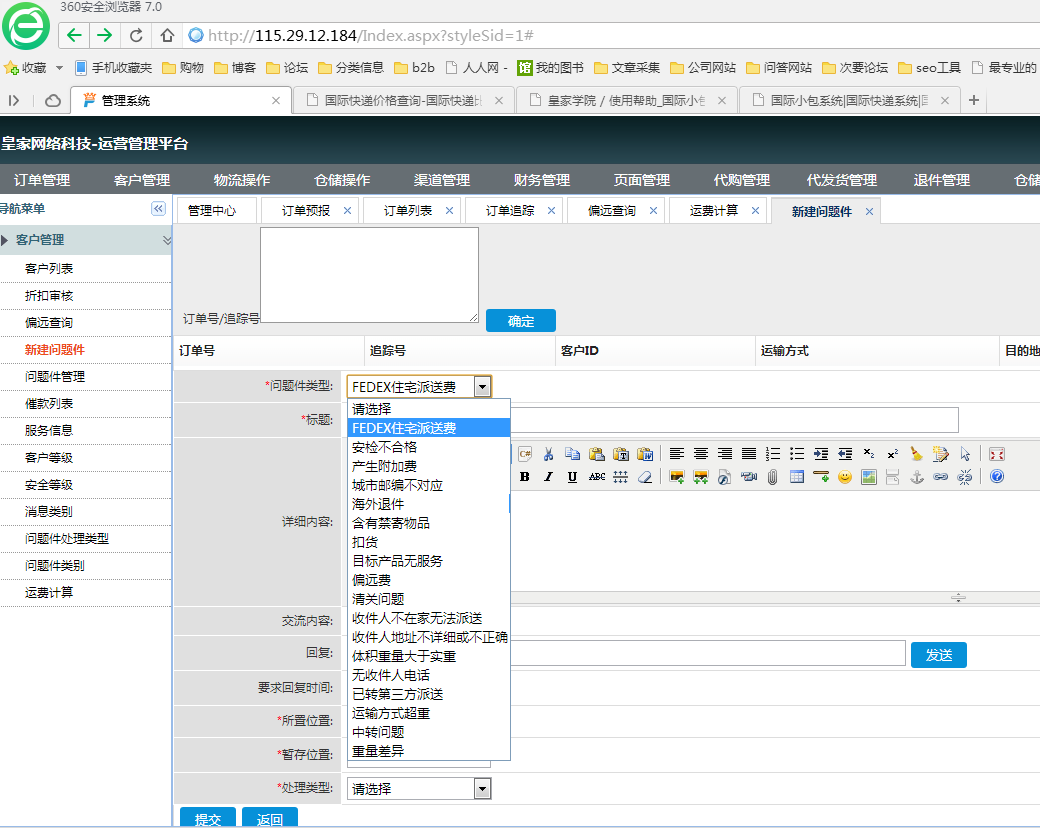Viewport: 1040px width, 828px height.
Task: Insert video camera media icon
Action: [749, 476]
